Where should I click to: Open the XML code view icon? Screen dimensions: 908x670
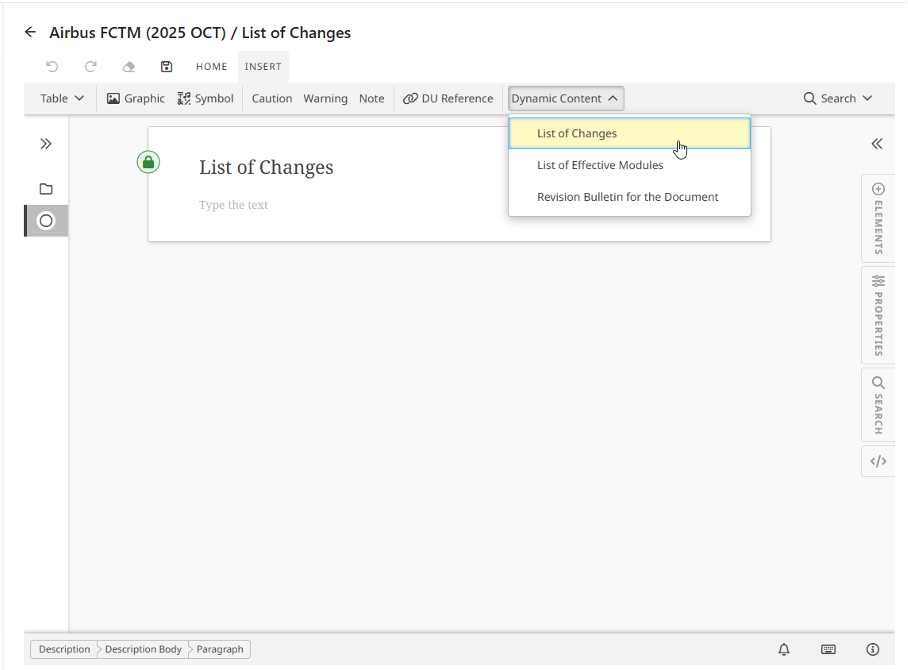(878, 461)
